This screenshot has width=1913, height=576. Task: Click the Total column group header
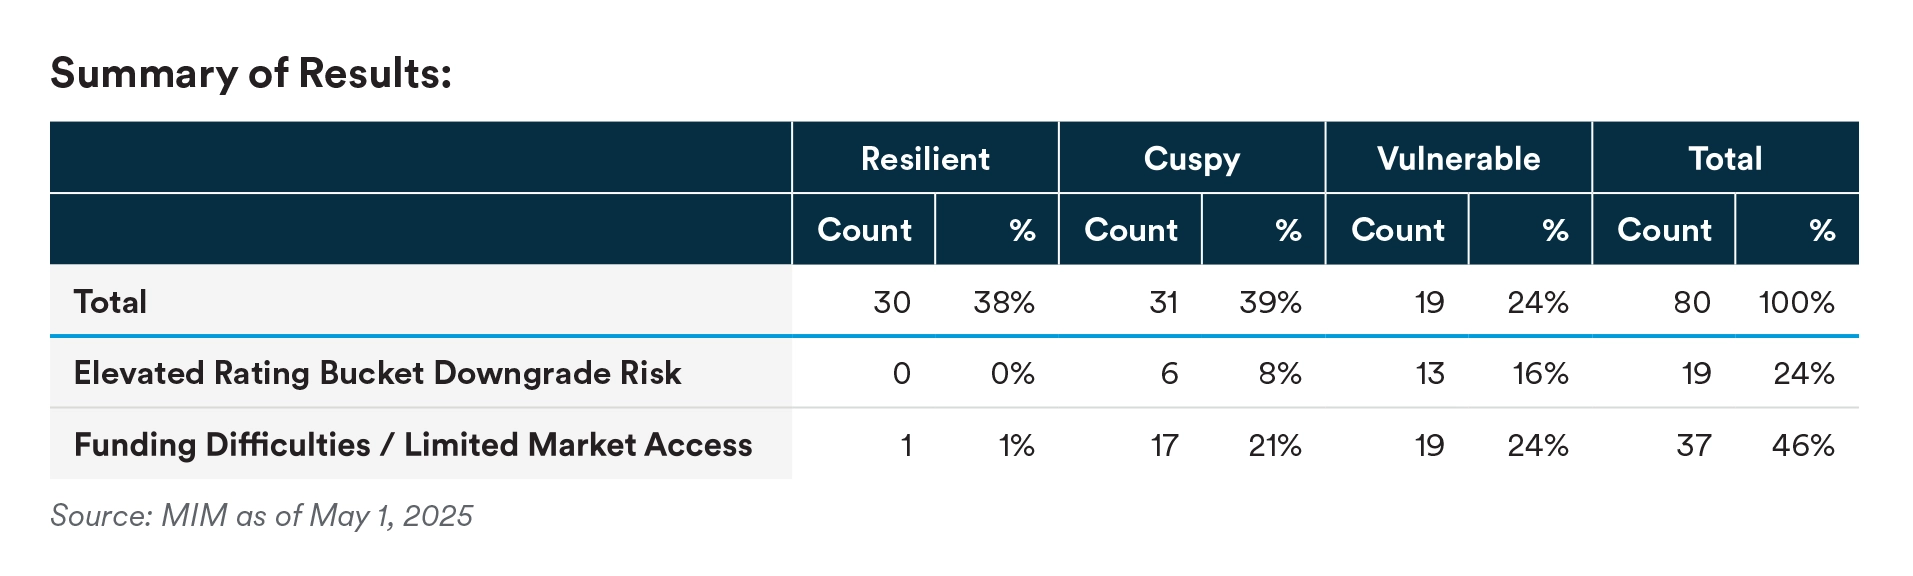click(x=1725, y=158)
